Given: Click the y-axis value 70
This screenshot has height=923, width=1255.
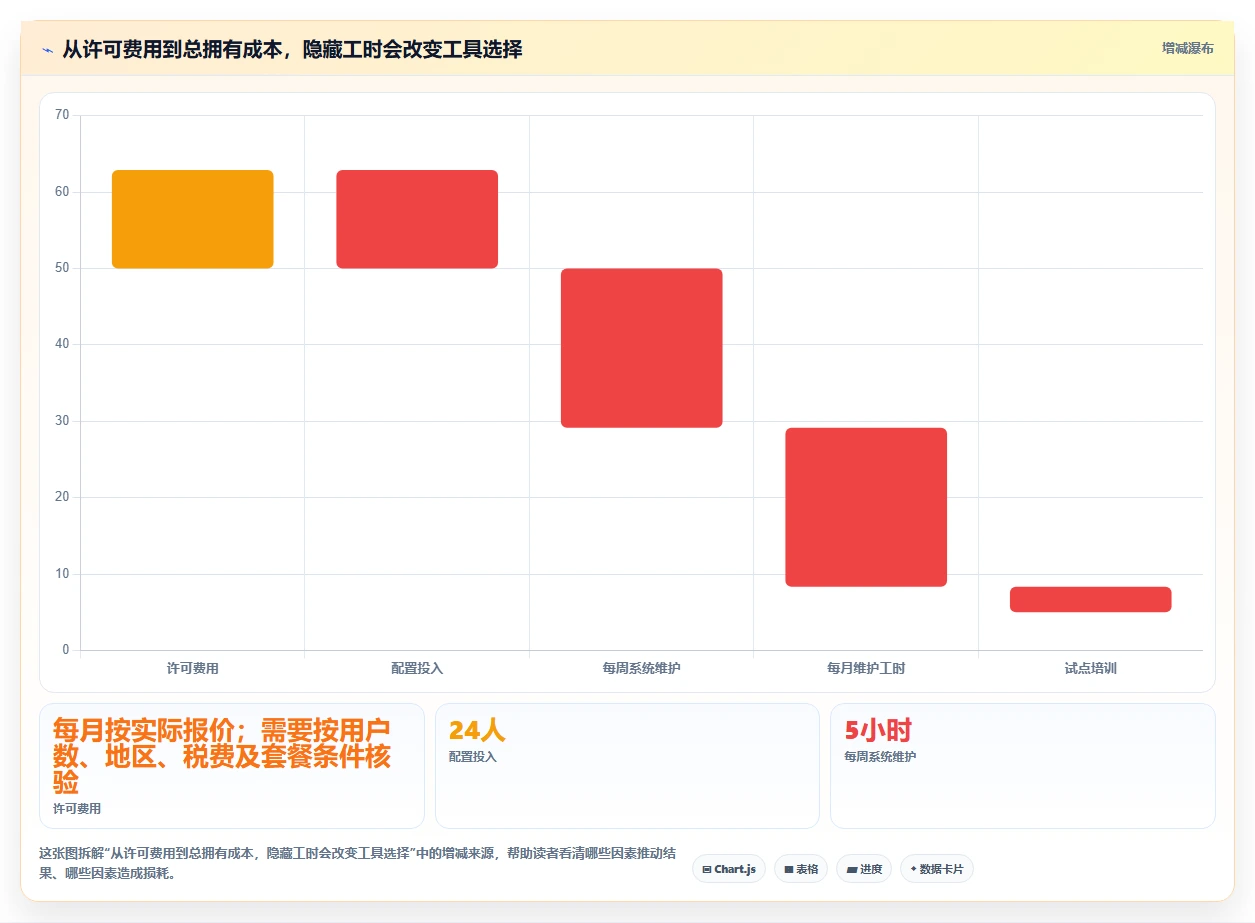Looking at the screenshot, I should pos(62,115).
